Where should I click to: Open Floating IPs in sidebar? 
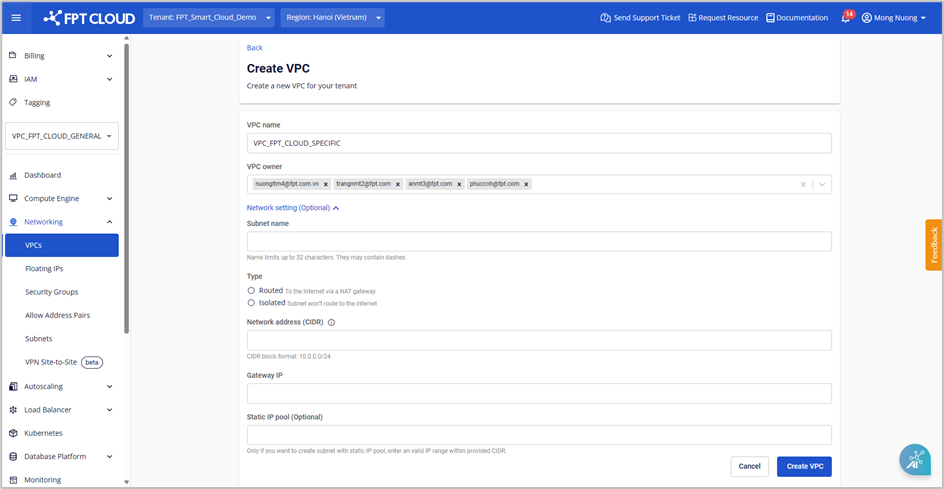(x=44, y=268)
